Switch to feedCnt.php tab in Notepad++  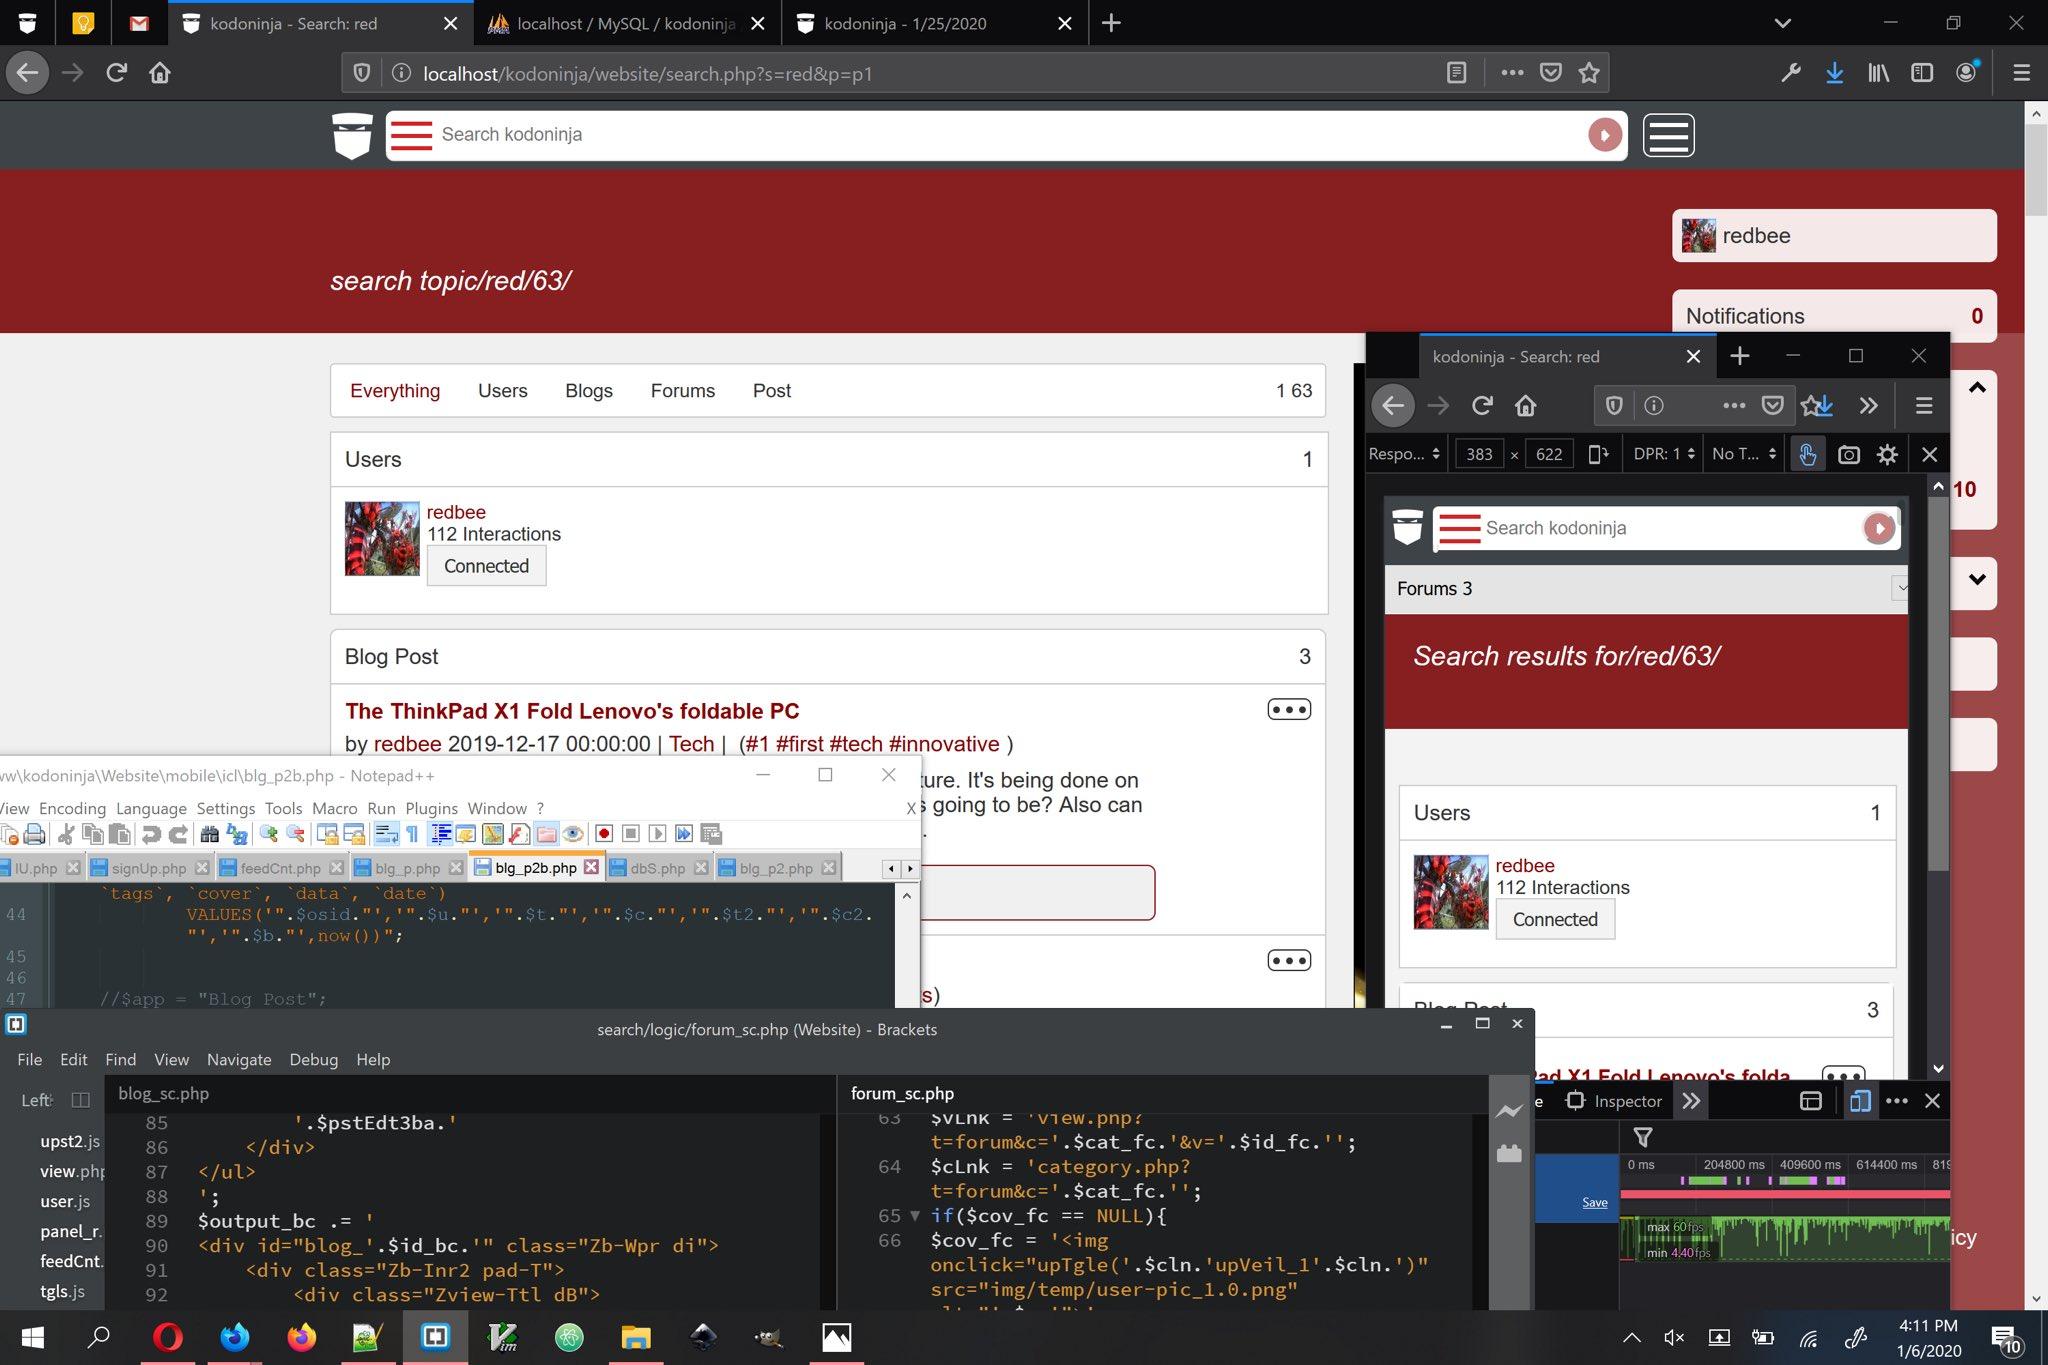click(280, 868)
